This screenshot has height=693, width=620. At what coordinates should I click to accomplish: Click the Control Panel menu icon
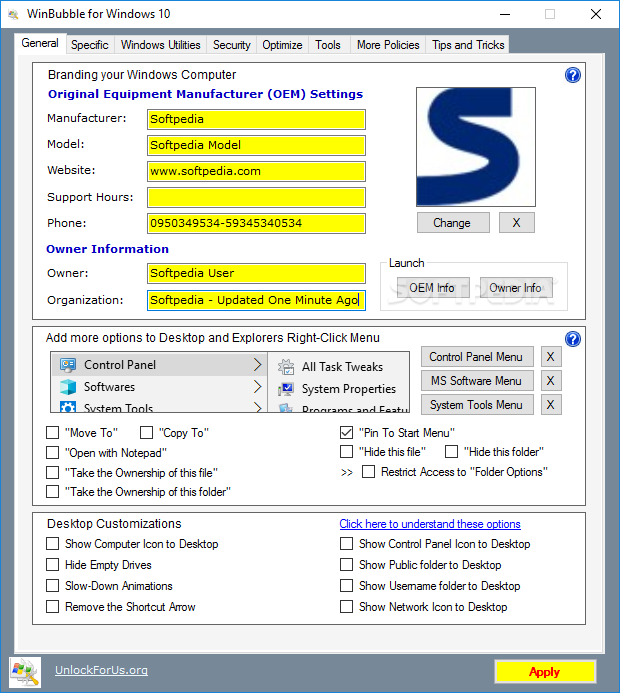(x=68, y=365)
